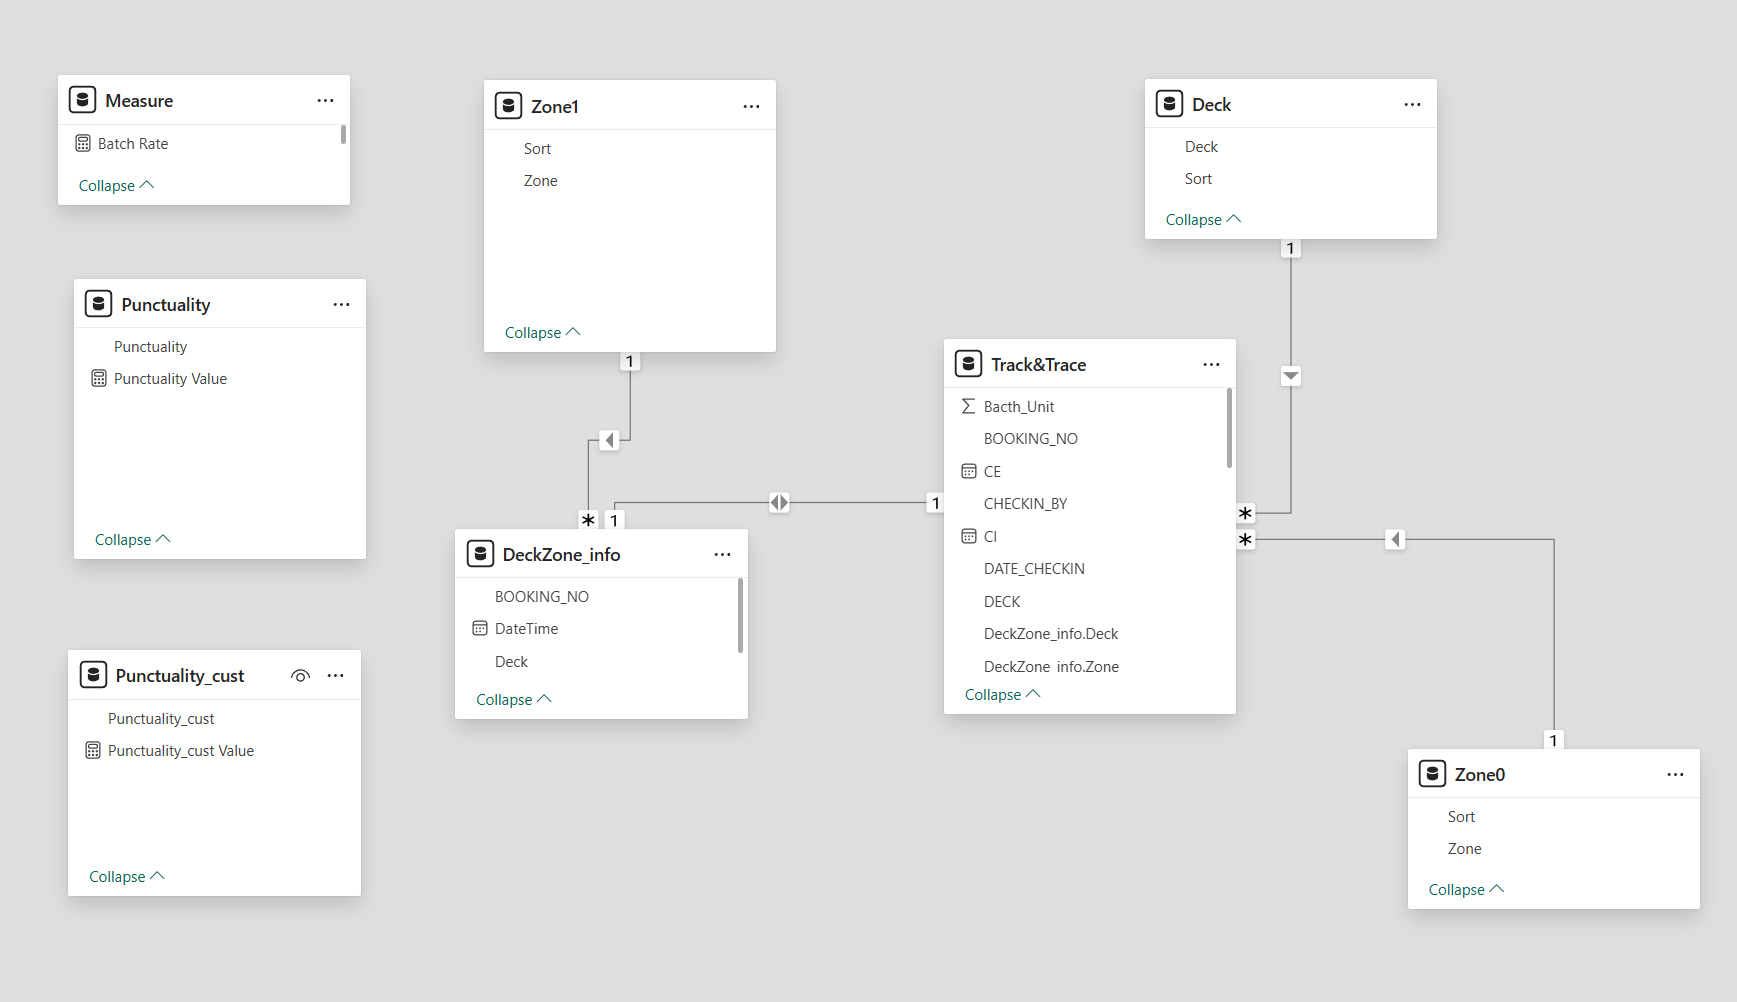Viewport: 1737px width, 1002px height.
Task: Collapse the Zone0 table card
Action: tap(1466, 890)
